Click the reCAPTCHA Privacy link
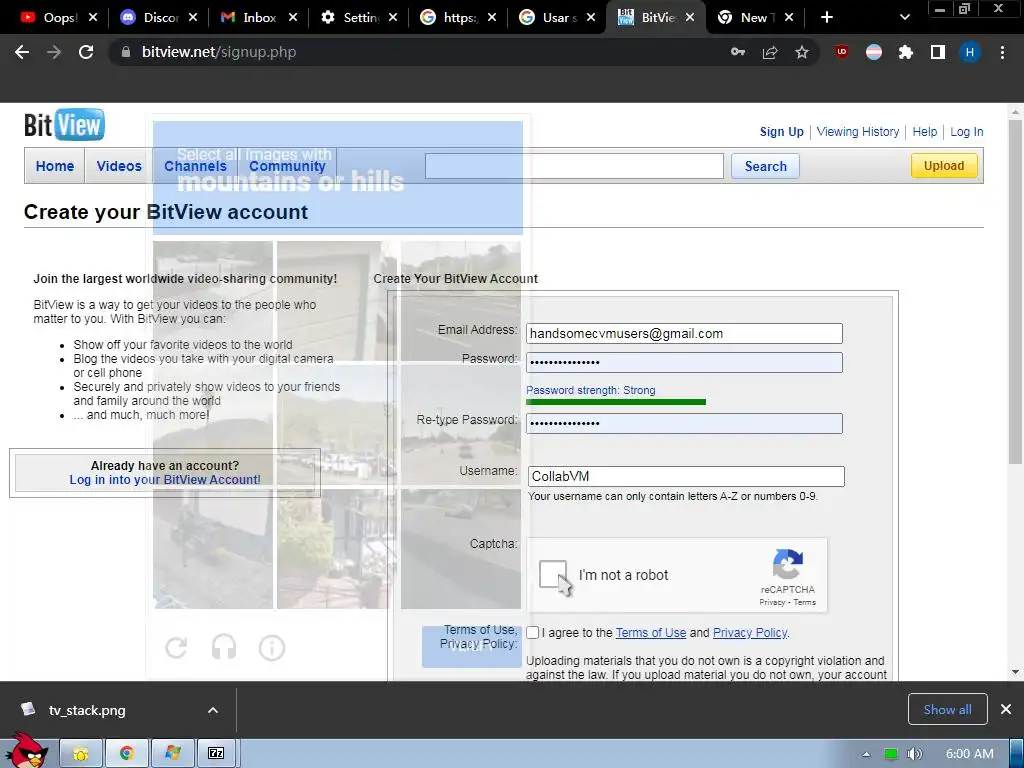 tap(772, 603)
